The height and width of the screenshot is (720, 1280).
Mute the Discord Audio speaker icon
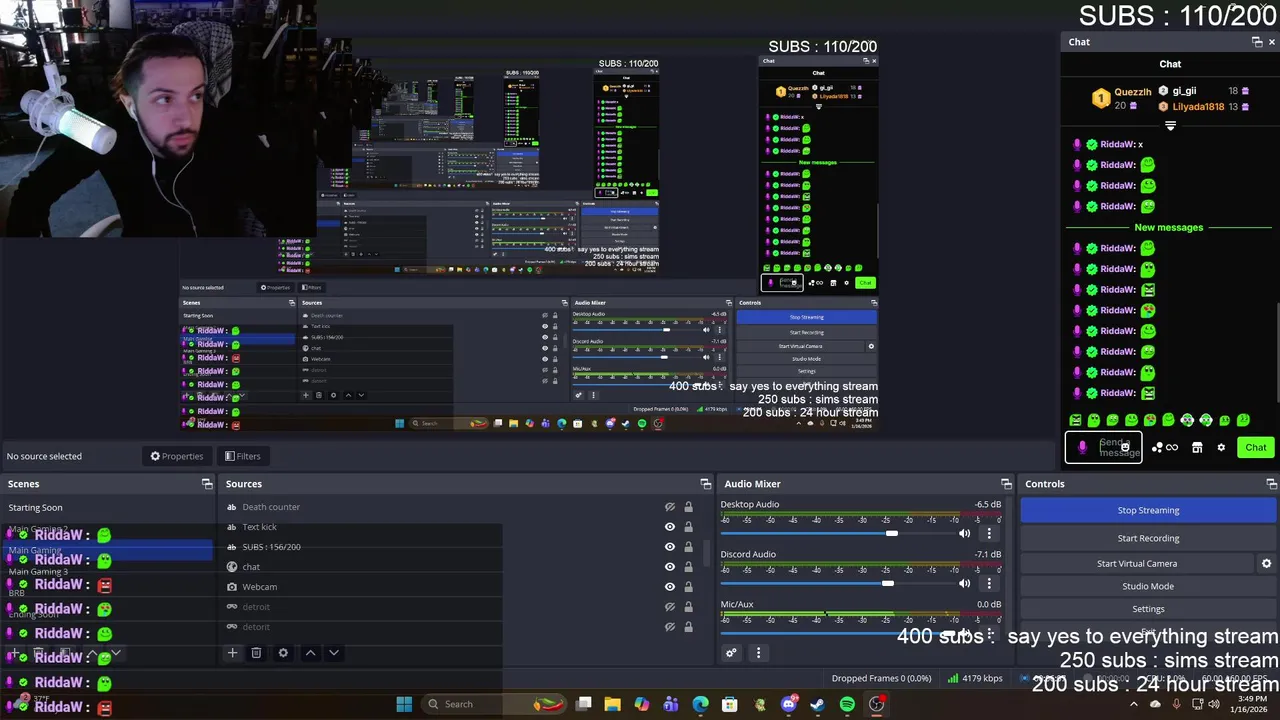coord(964,583)
